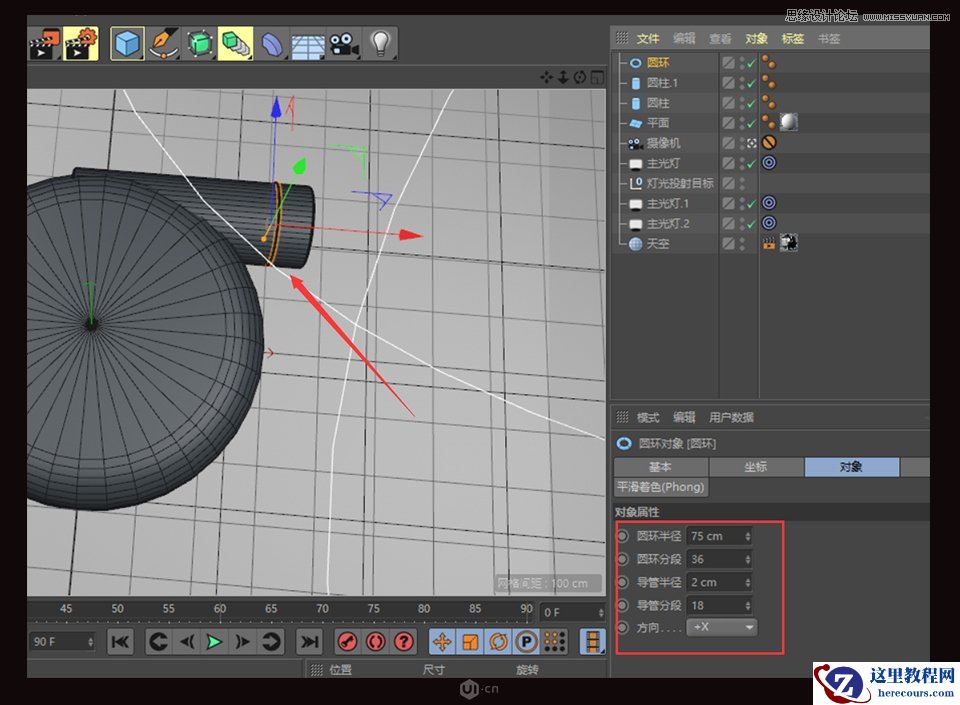Click the 平滑着色(Phong) tag button
Image resolution: width=960 pixels, height=705 pixels.
[x=661, y=487]
